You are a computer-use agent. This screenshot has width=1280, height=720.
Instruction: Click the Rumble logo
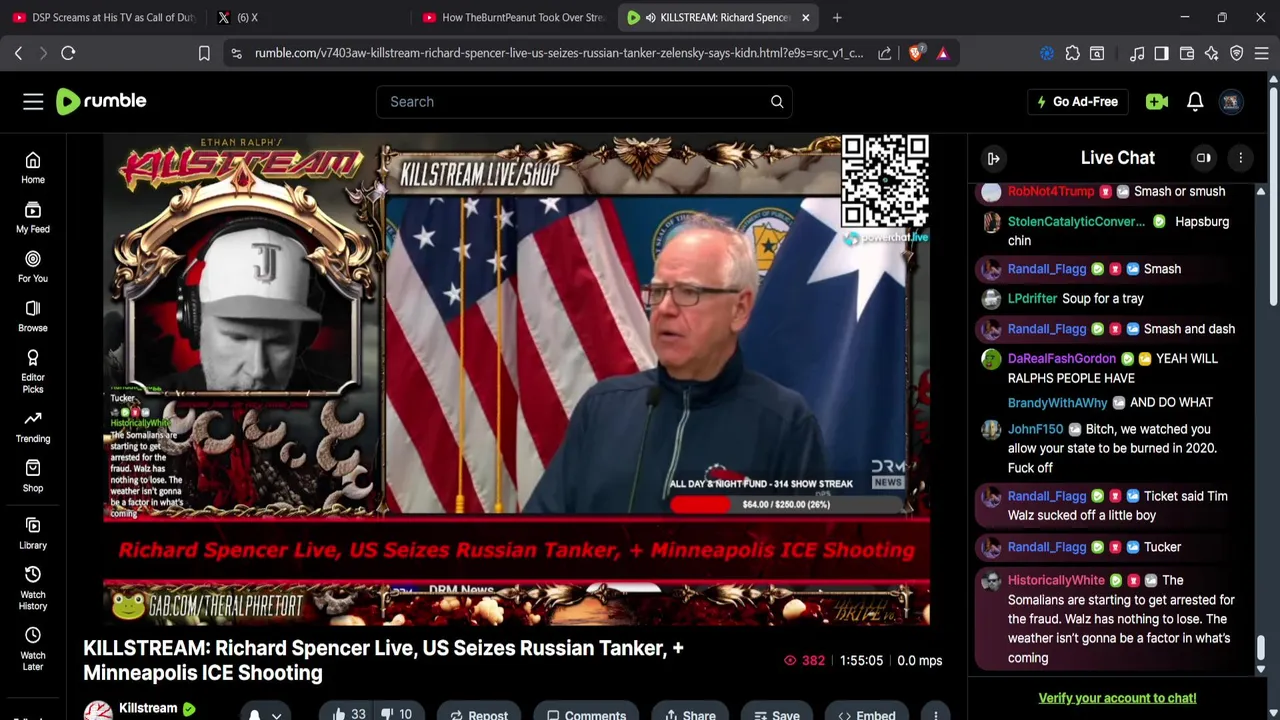(101, 101)
